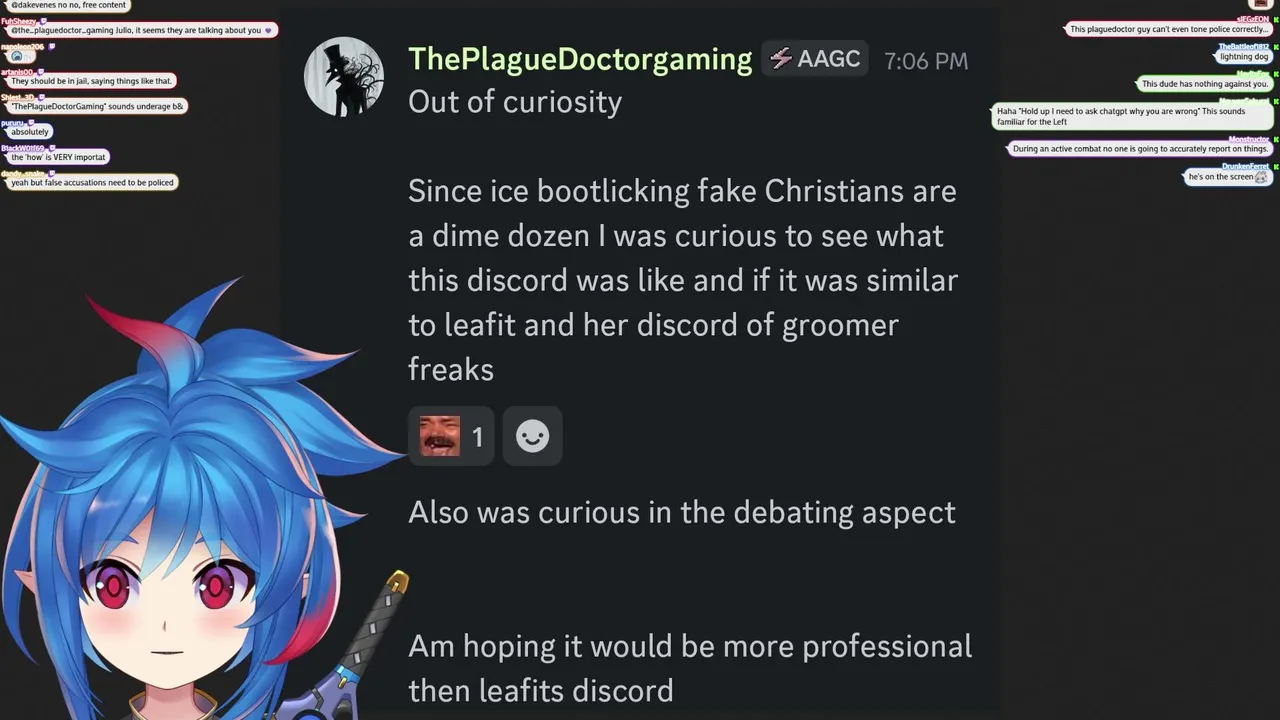Click the purple heart in FuhSheezy's message
This screenshot has width=1280, height=720.
[268, 31]
